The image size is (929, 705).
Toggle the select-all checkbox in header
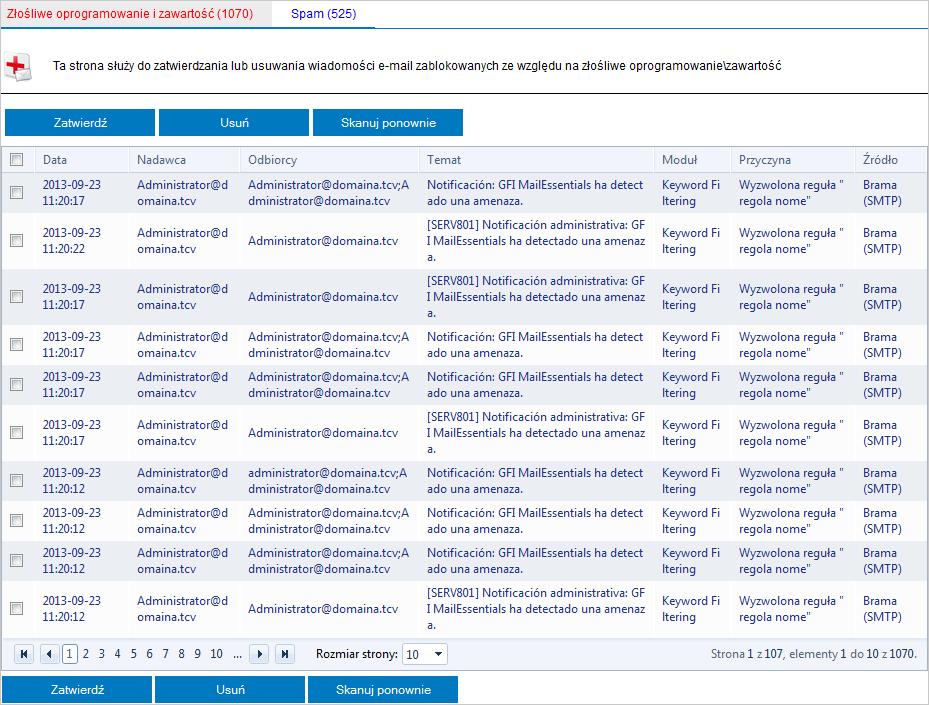point(17,159)
